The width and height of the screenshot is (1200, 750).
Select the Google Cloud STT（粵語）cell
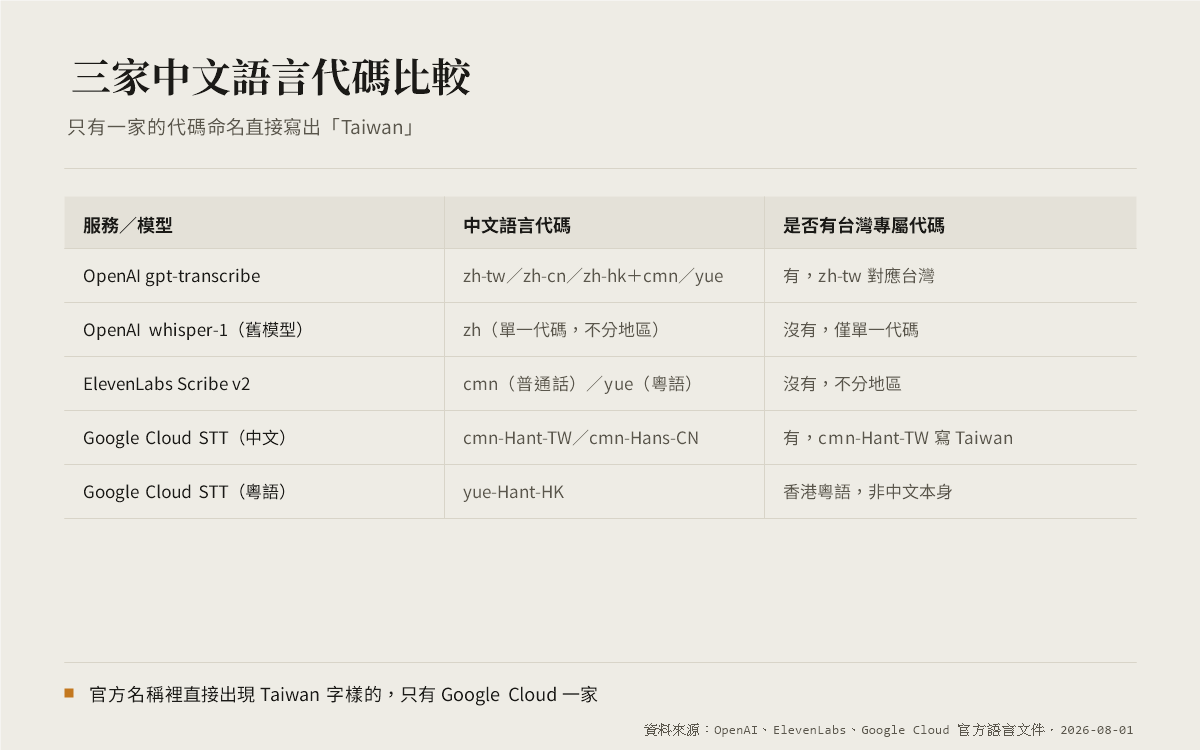(x=254, y=492)
